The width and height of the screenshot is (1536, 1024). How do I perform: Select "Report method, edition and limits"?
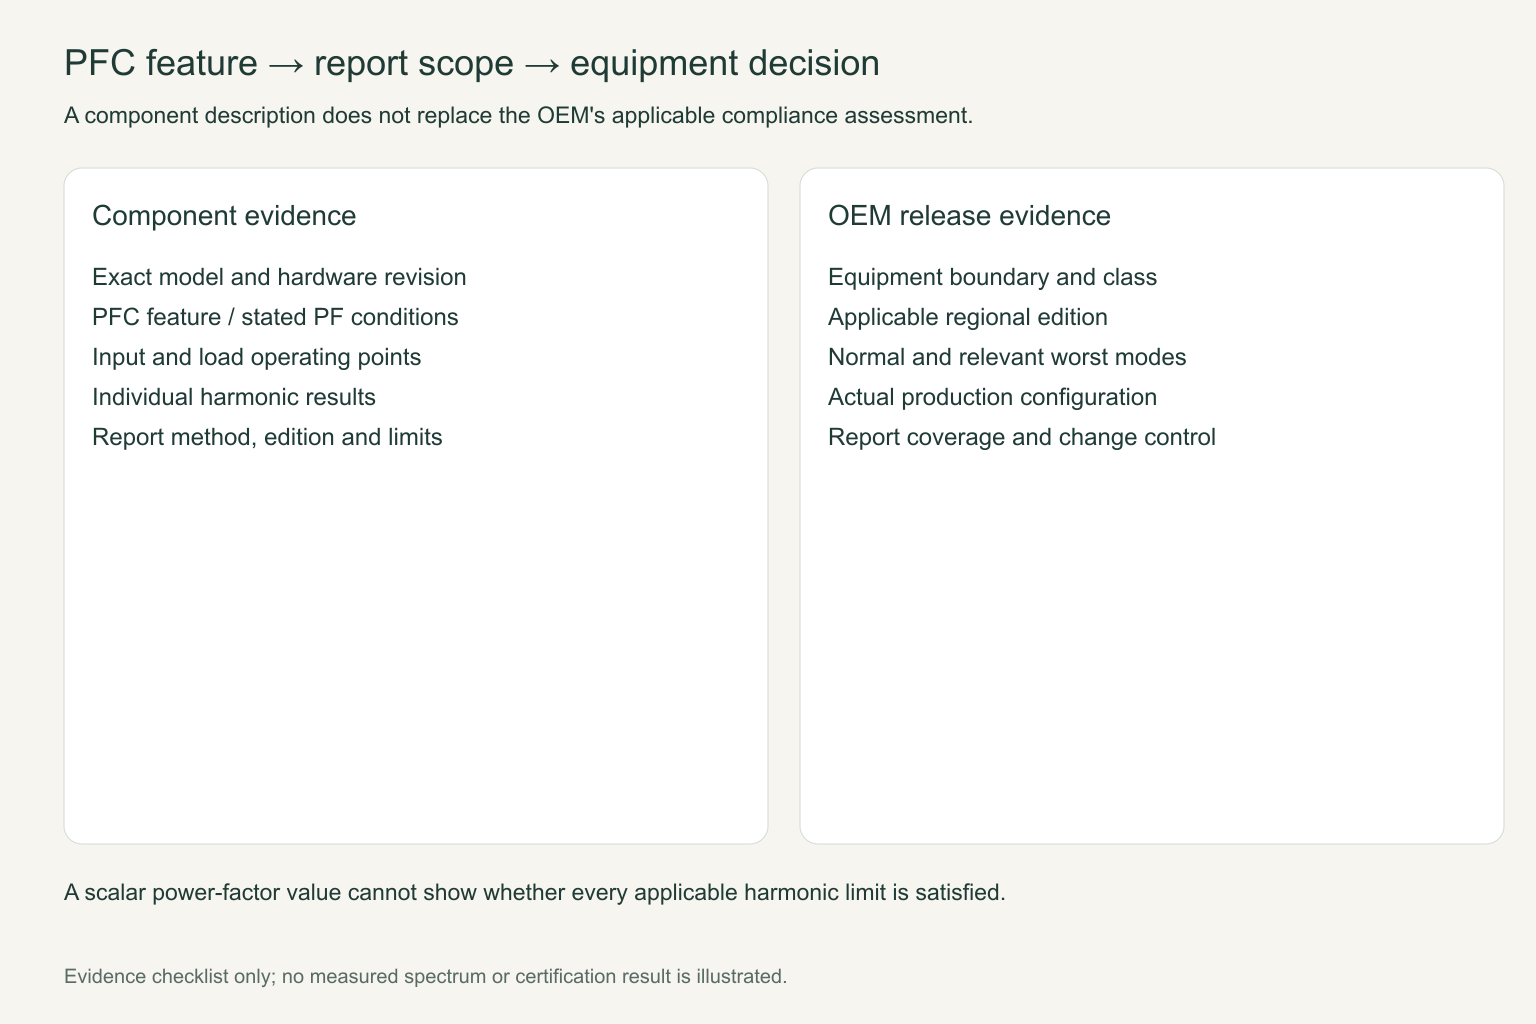[267, 437]
